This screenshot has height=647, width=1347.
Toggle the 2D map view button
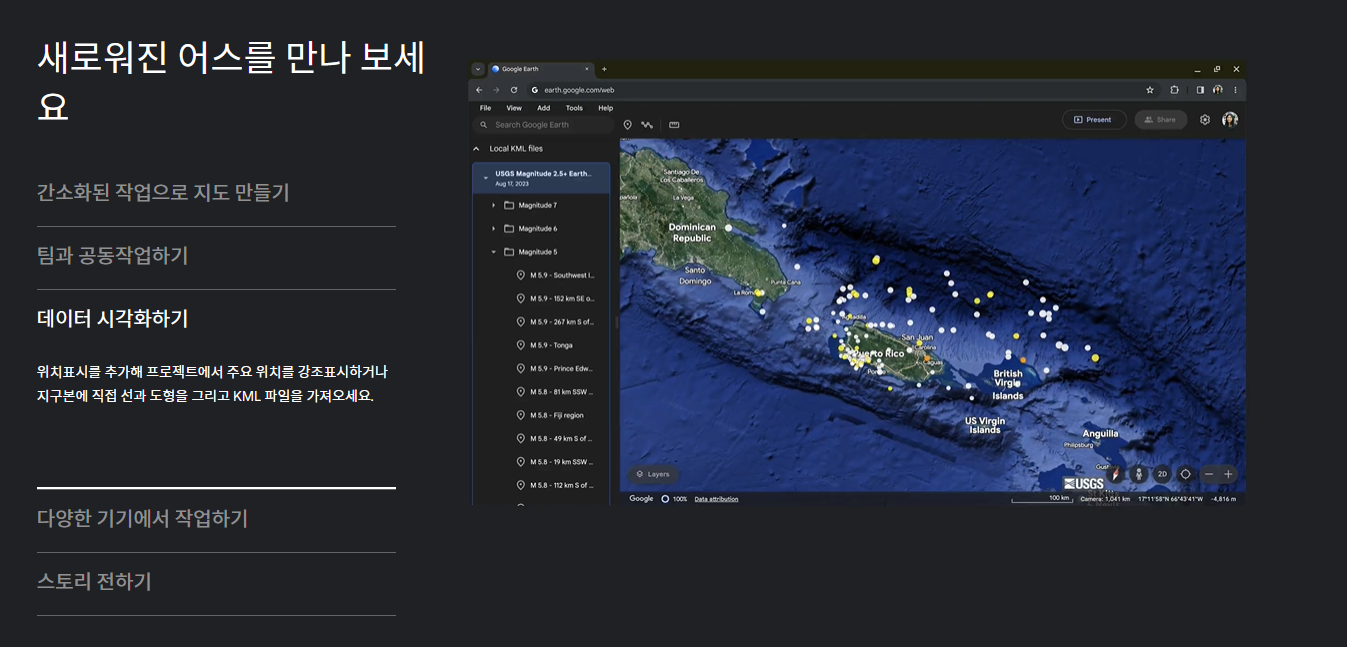point(1162,474)
